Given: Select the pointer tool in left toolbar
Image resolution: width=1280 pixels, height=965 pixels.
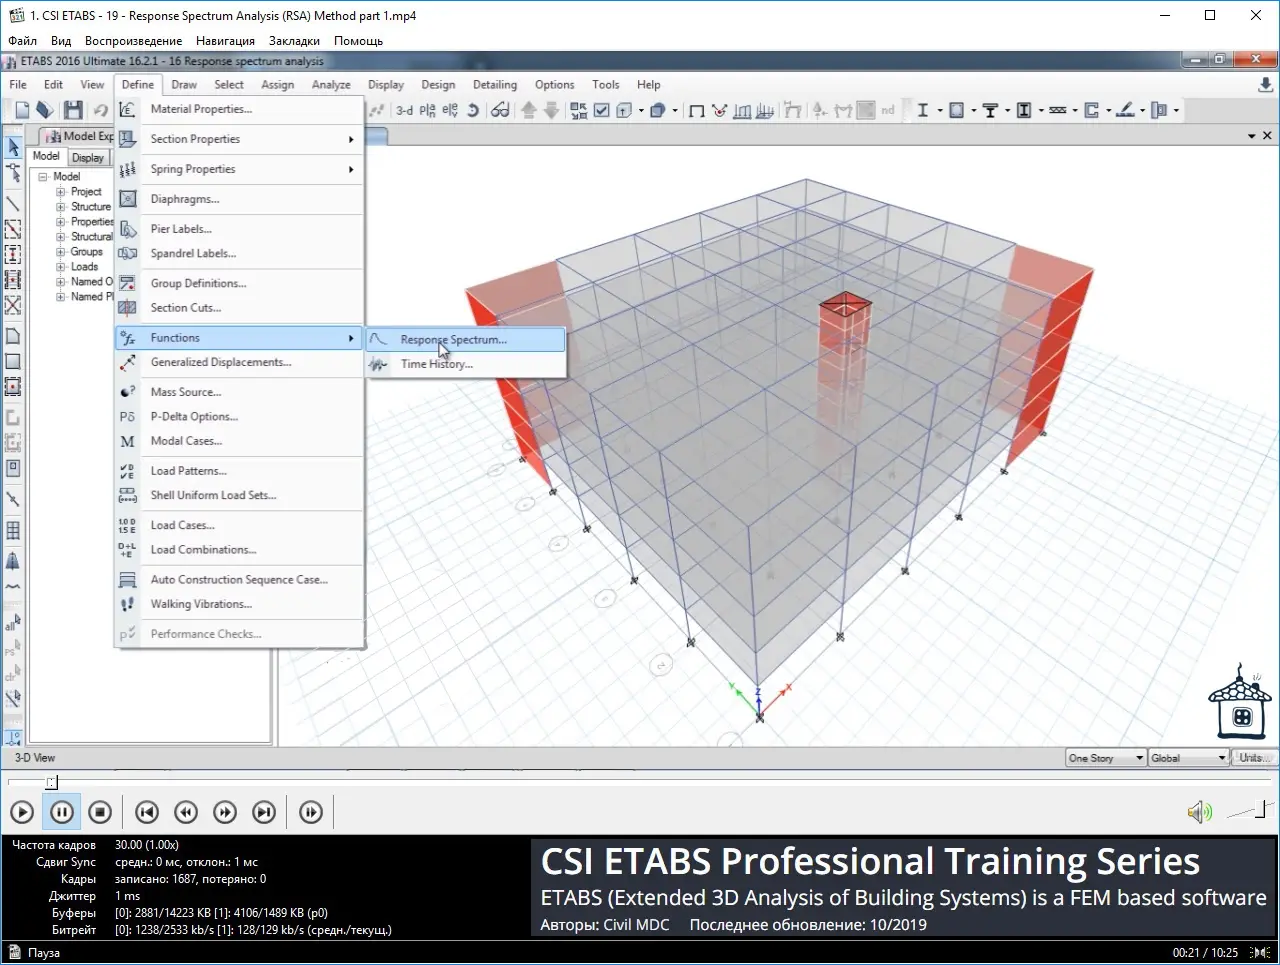Looking at the screenshot, I should [x=13, y=148].
